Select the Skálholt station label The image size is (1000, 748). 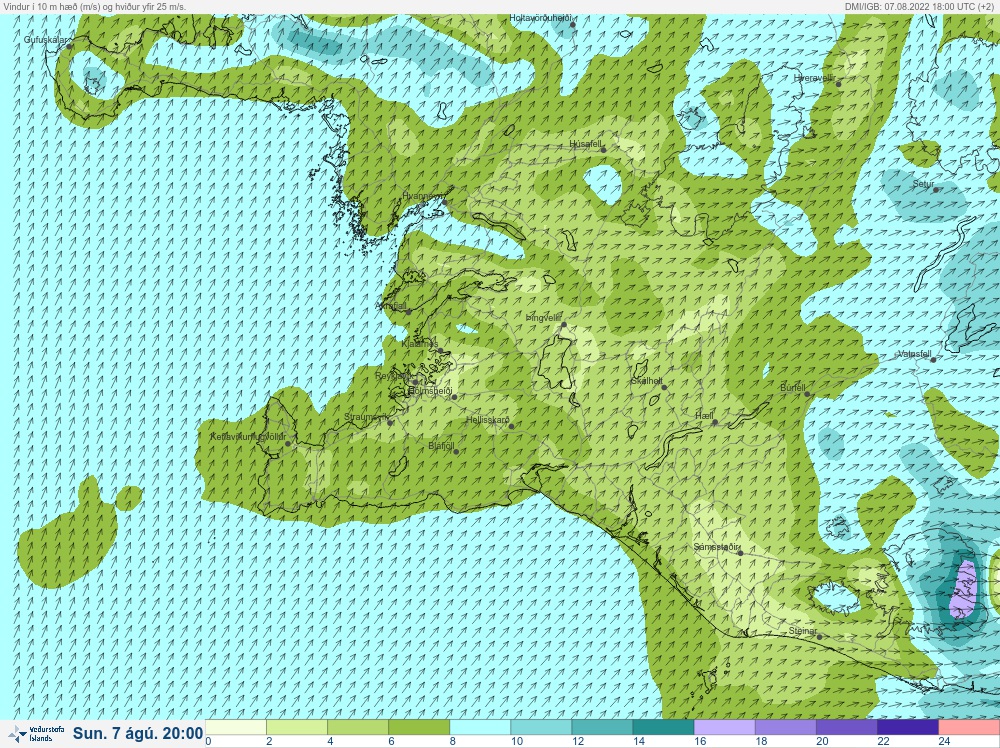(646, 381)
